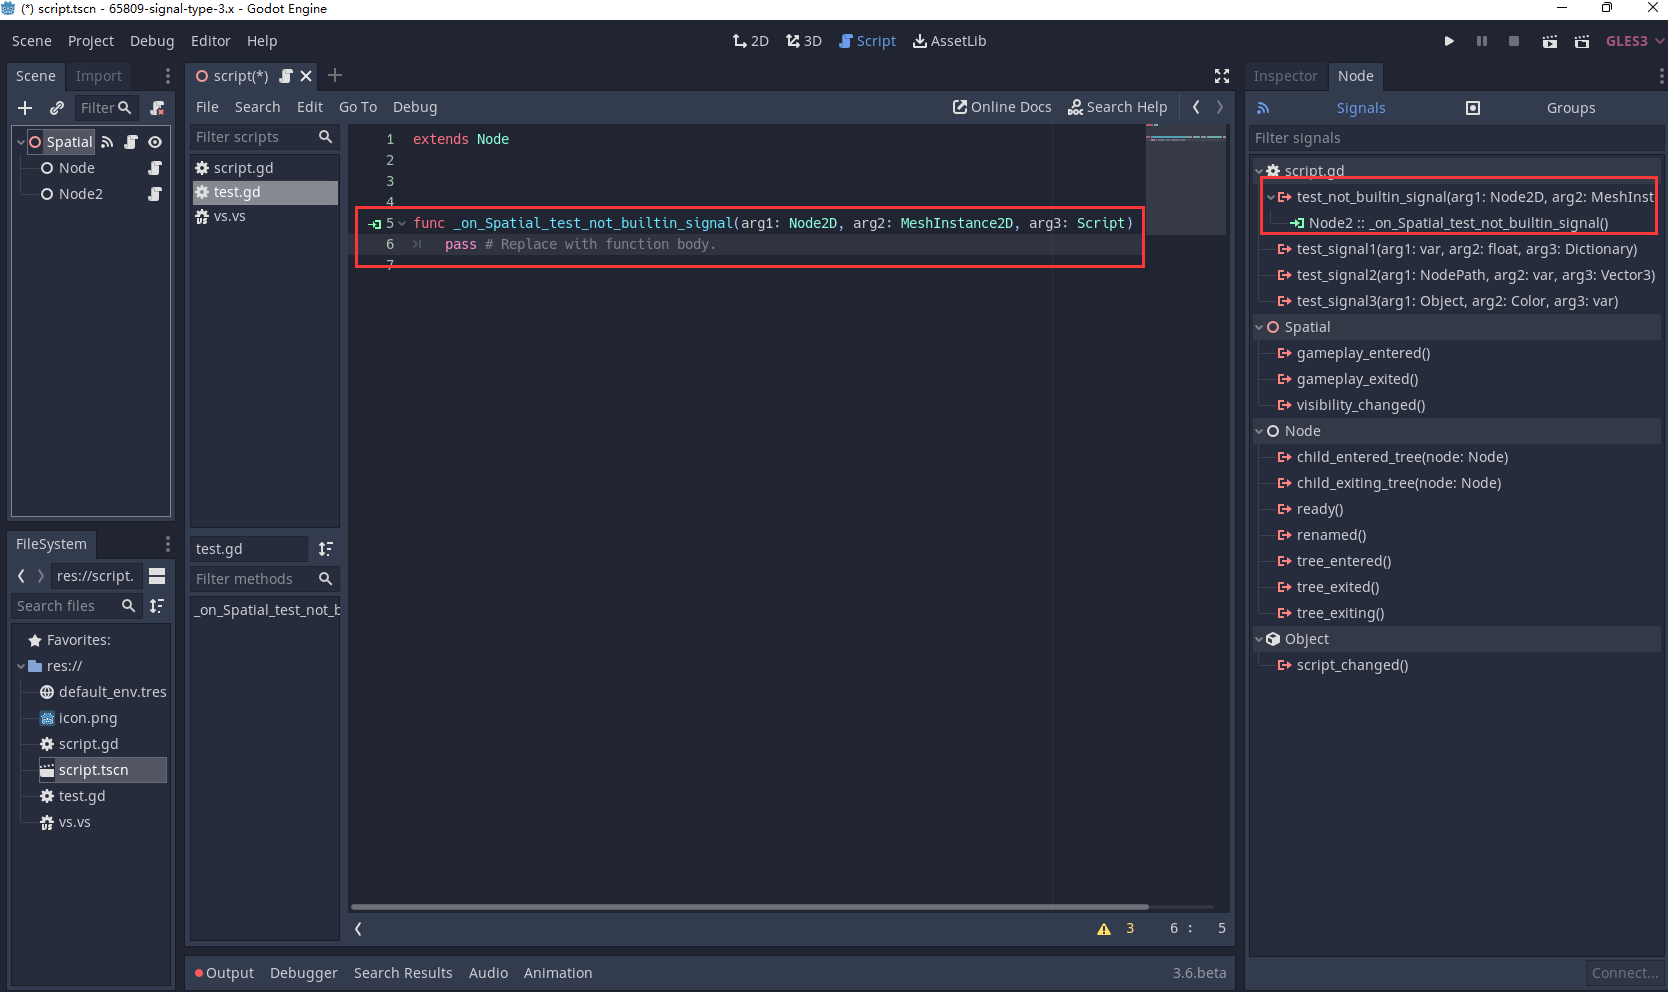Fold the function at line 5

[402, 223]
